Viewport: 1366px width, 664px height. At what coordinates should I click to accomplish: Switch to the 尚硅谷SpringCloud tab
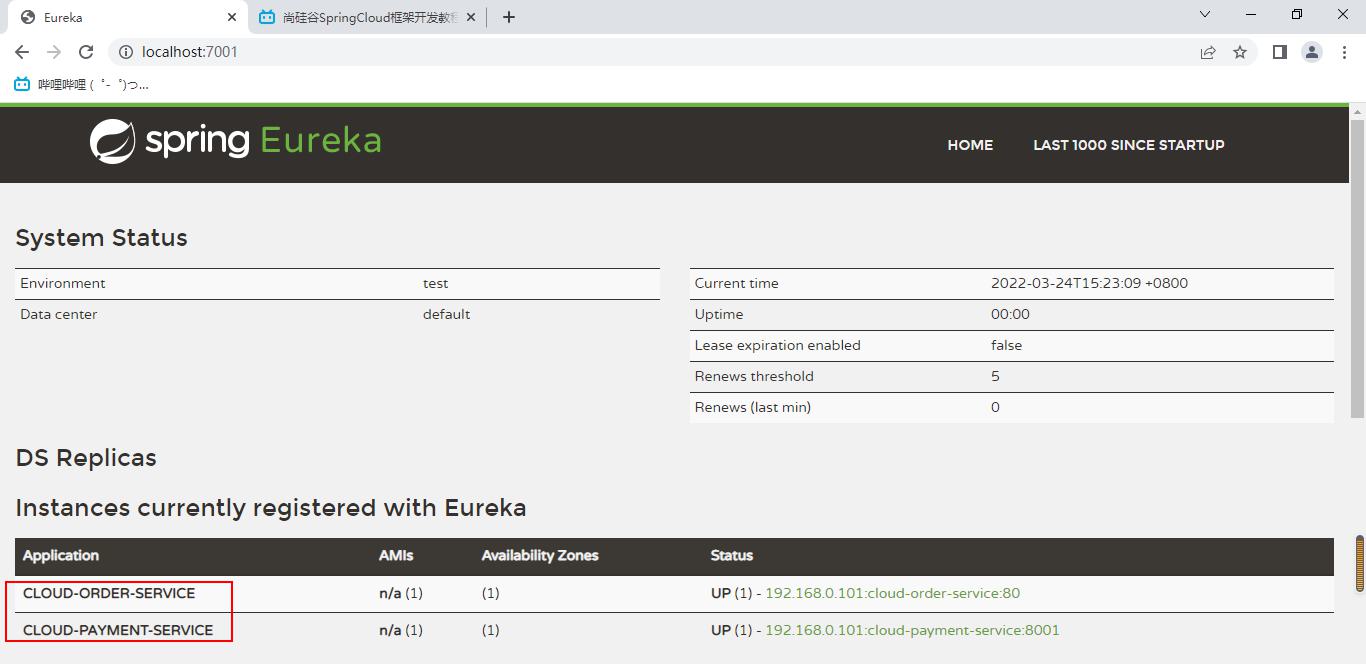tap(367, 17)
